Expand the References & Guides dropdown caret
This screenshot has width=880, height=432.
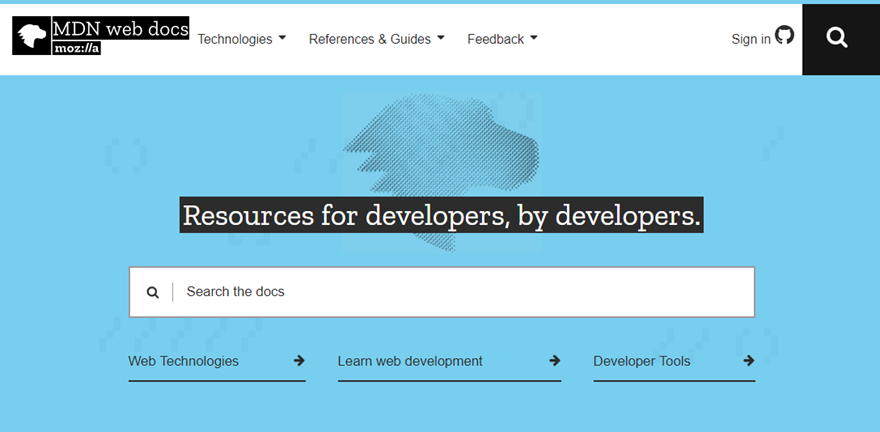pyautogui.click(x=441, y=38)
